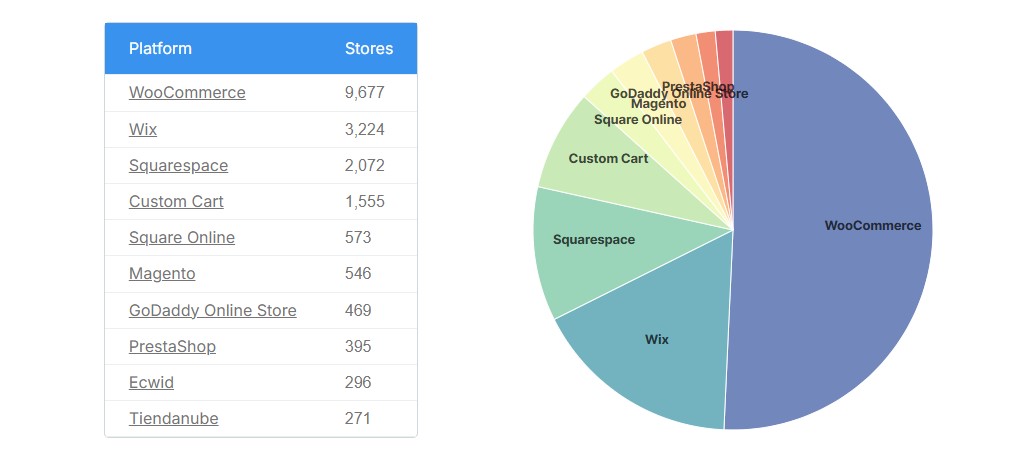Select the 296 stores value
1020x462 pixels.
[x=358, y=382]
